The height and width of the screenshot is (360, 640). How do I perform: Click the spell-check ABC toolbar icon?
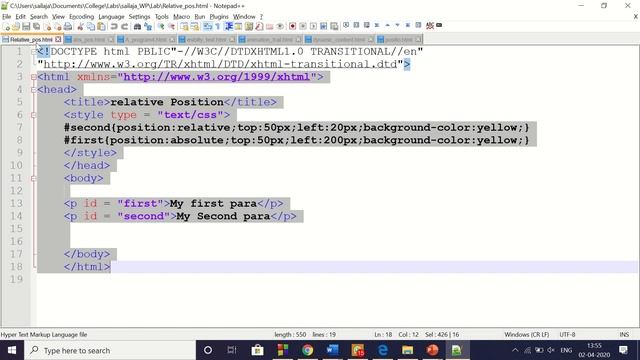click(x=429, y=25)
